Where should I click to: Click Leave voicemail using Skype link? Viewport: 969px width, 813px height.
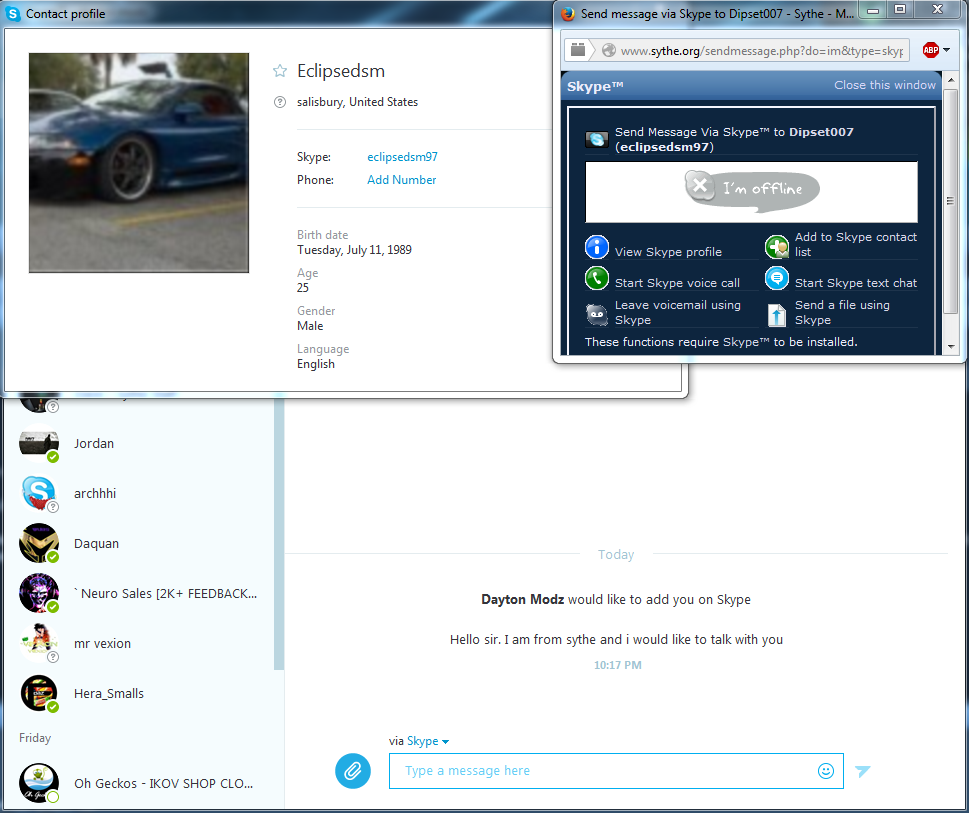[x=678, y=312]
